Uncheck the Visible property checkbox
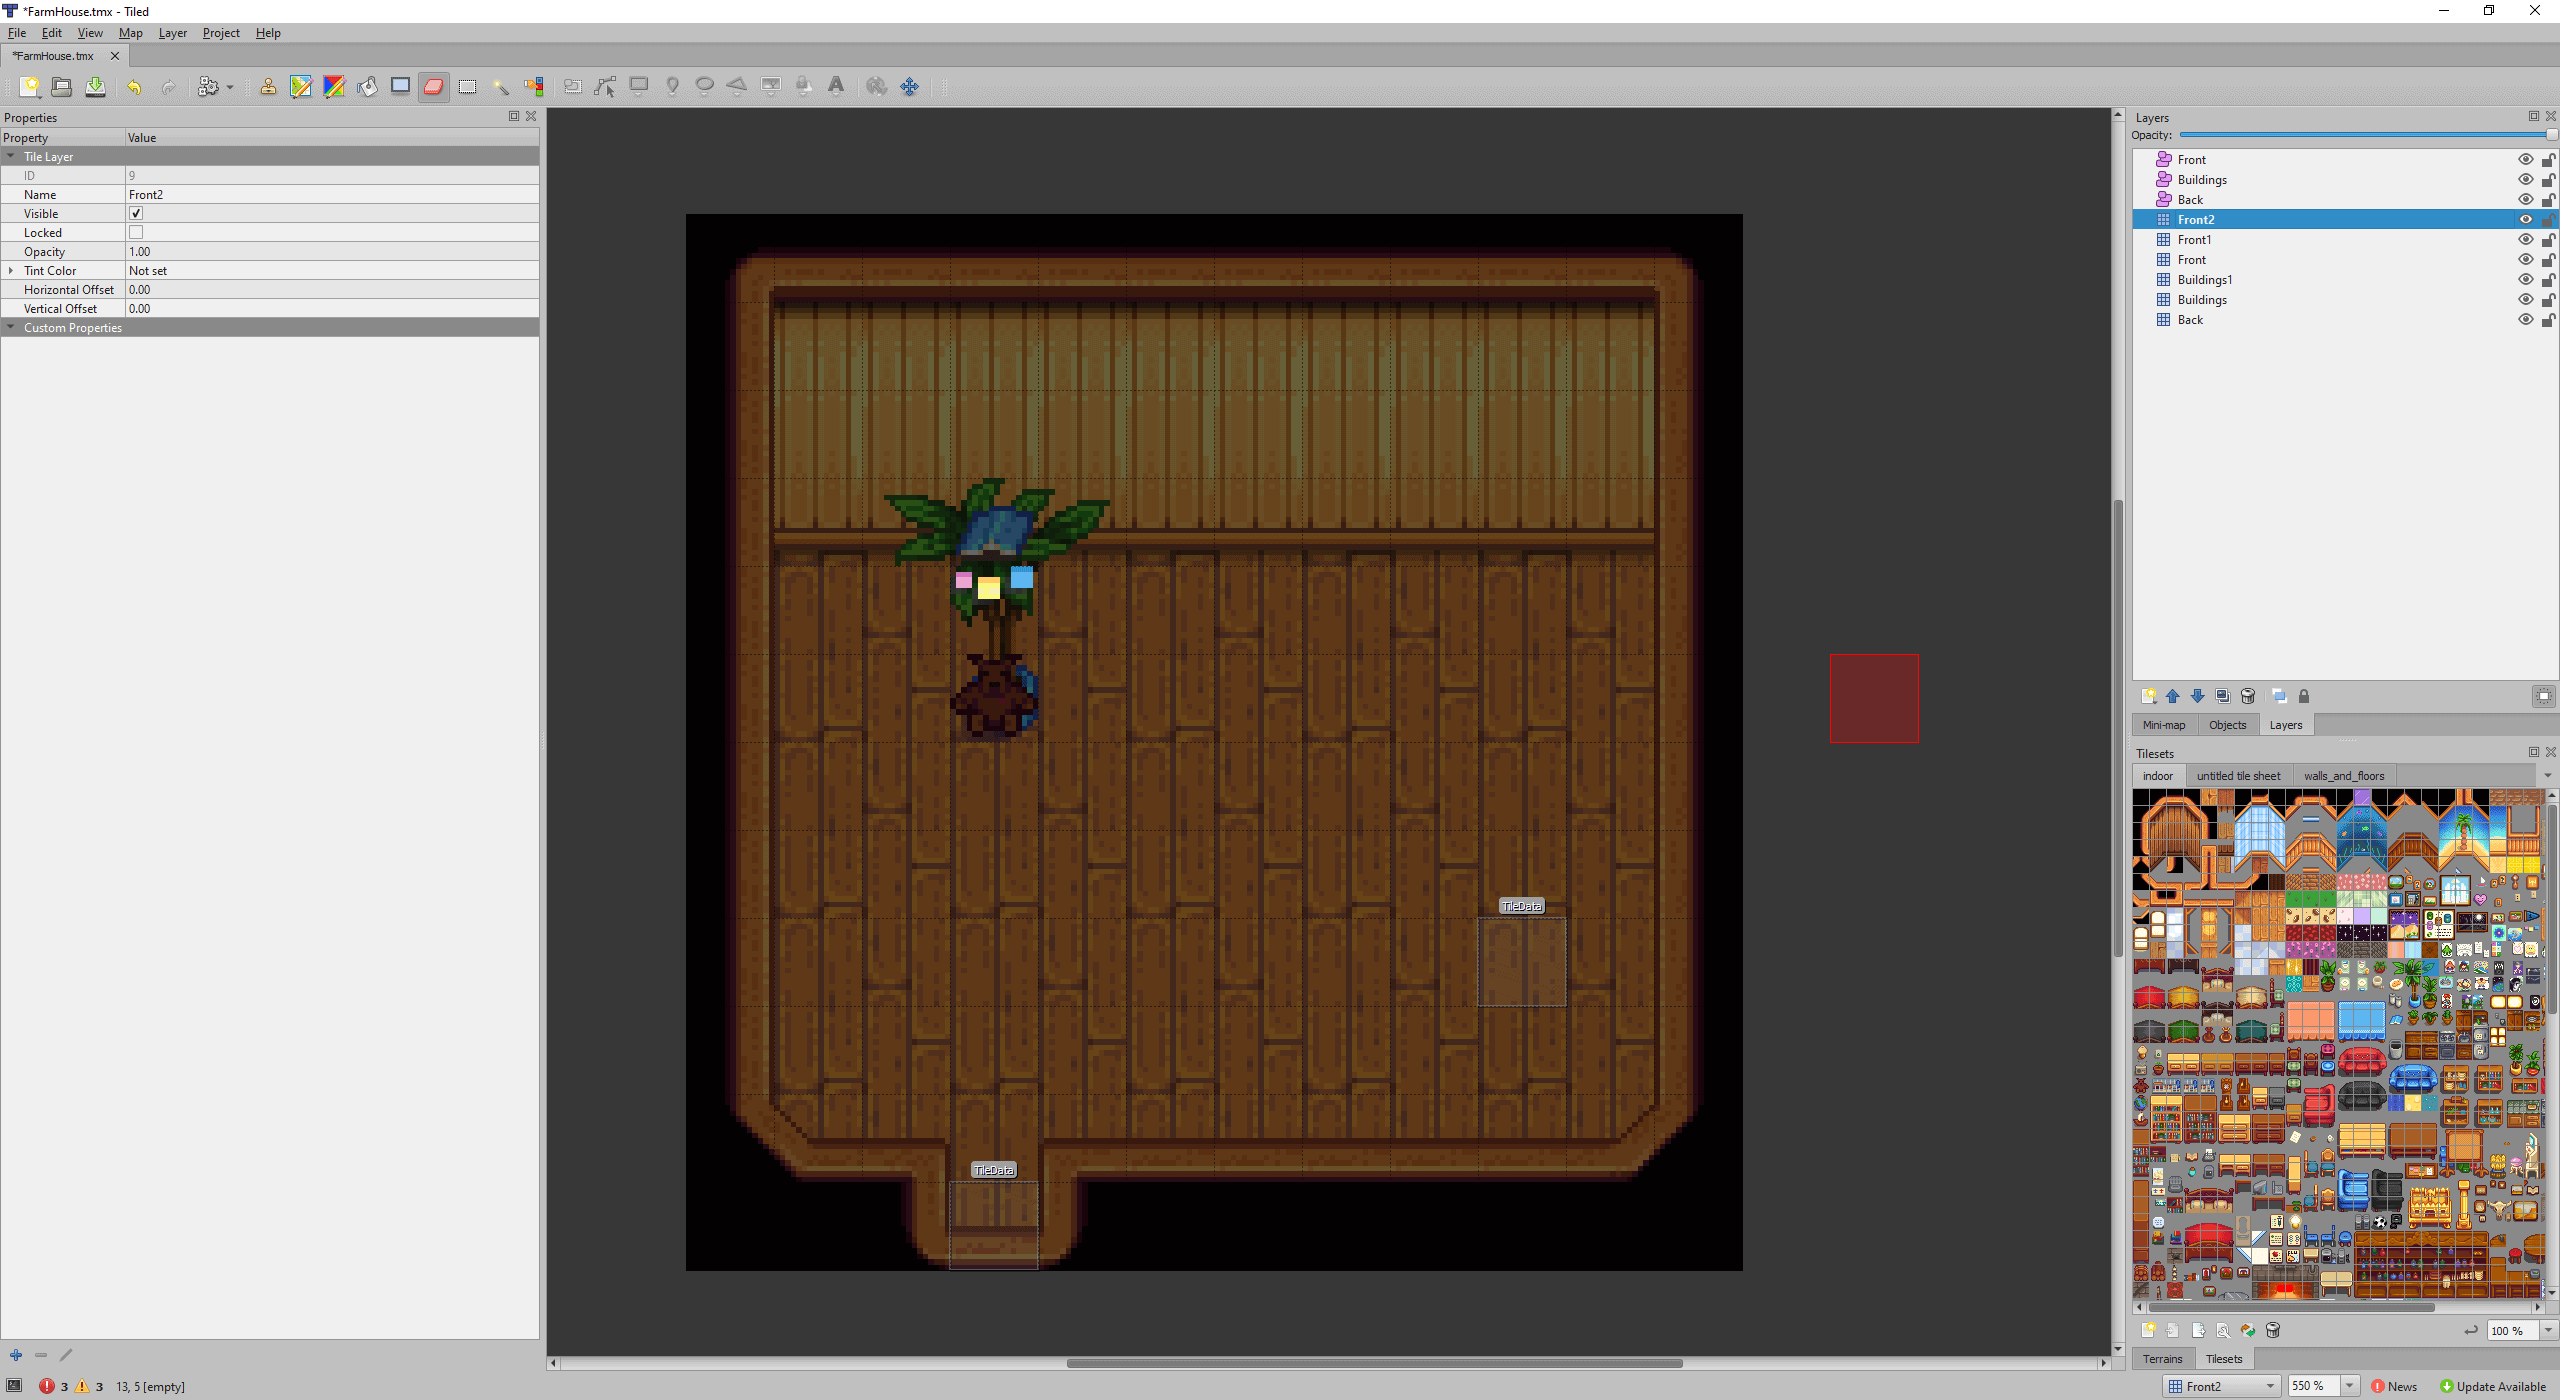The height and width of the screenshot is (1400, 2560). (x=136, y=213)
